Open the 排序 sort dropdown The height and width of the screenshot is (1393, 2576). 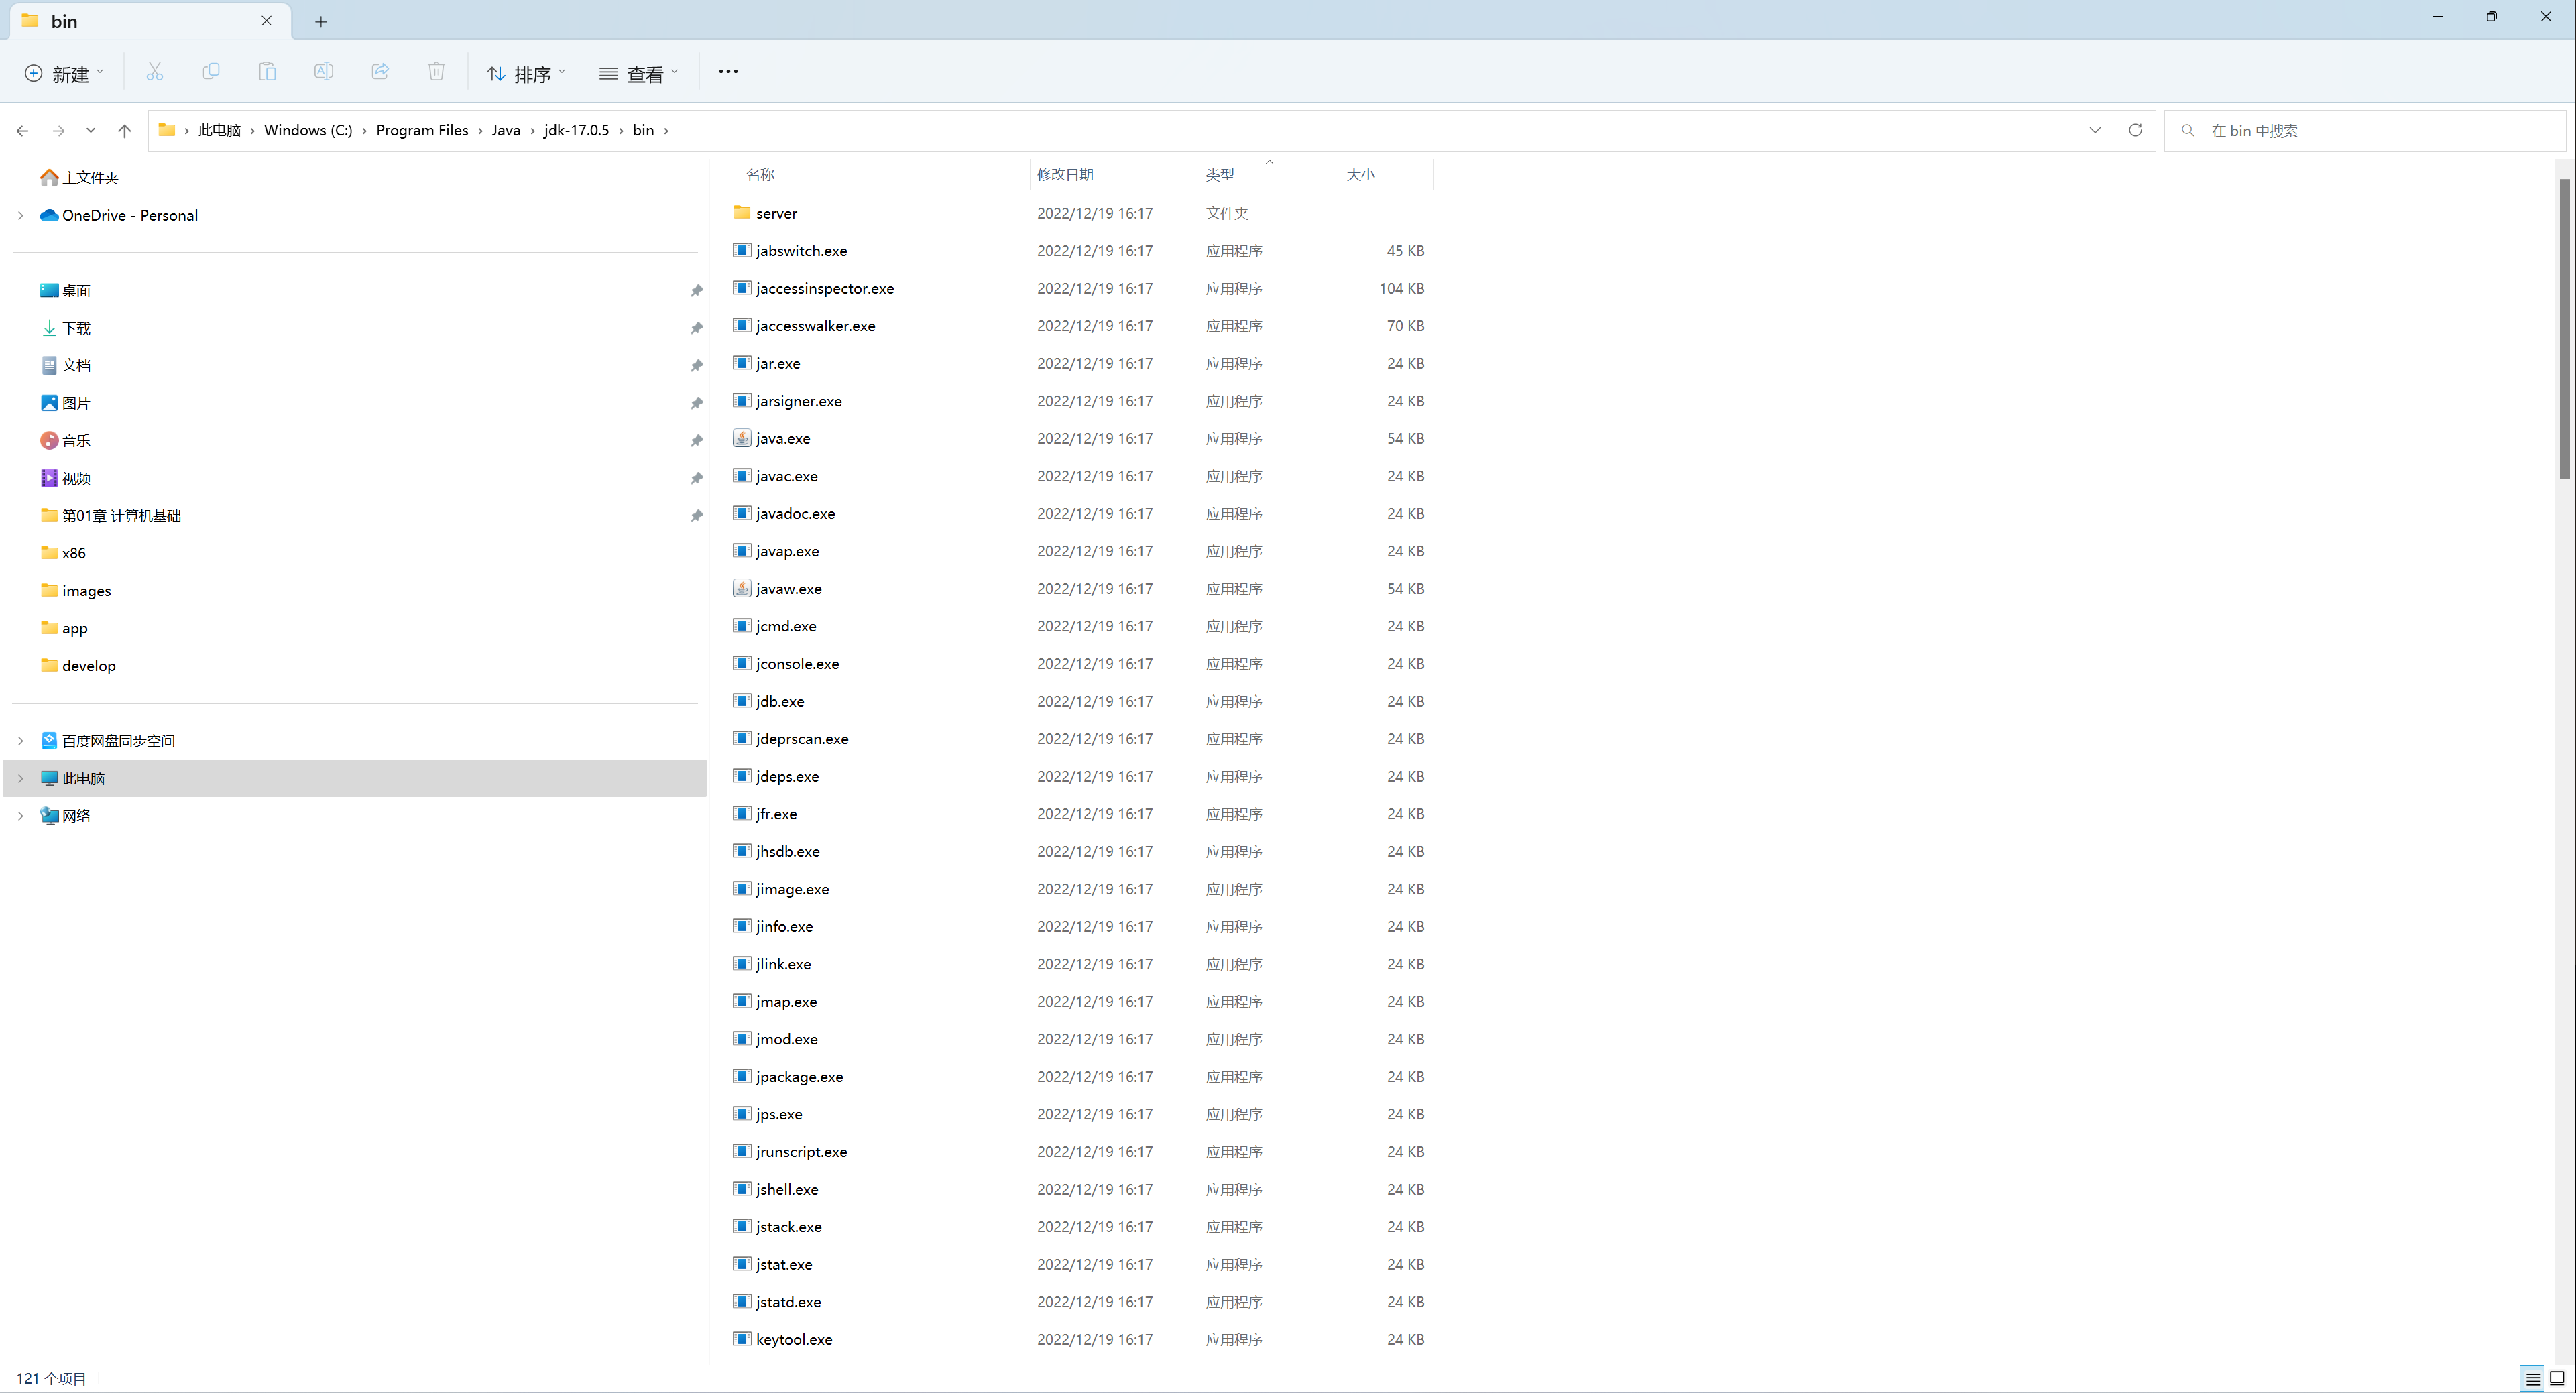pyautogui.click(x=527, y=74)
